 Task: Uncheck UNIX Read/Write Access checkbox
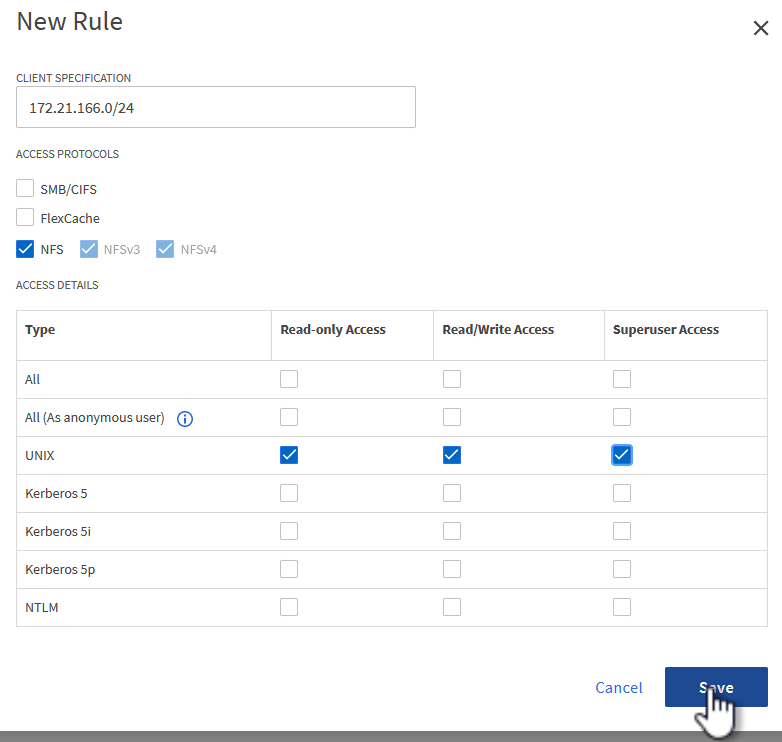(x=452, y=455)
